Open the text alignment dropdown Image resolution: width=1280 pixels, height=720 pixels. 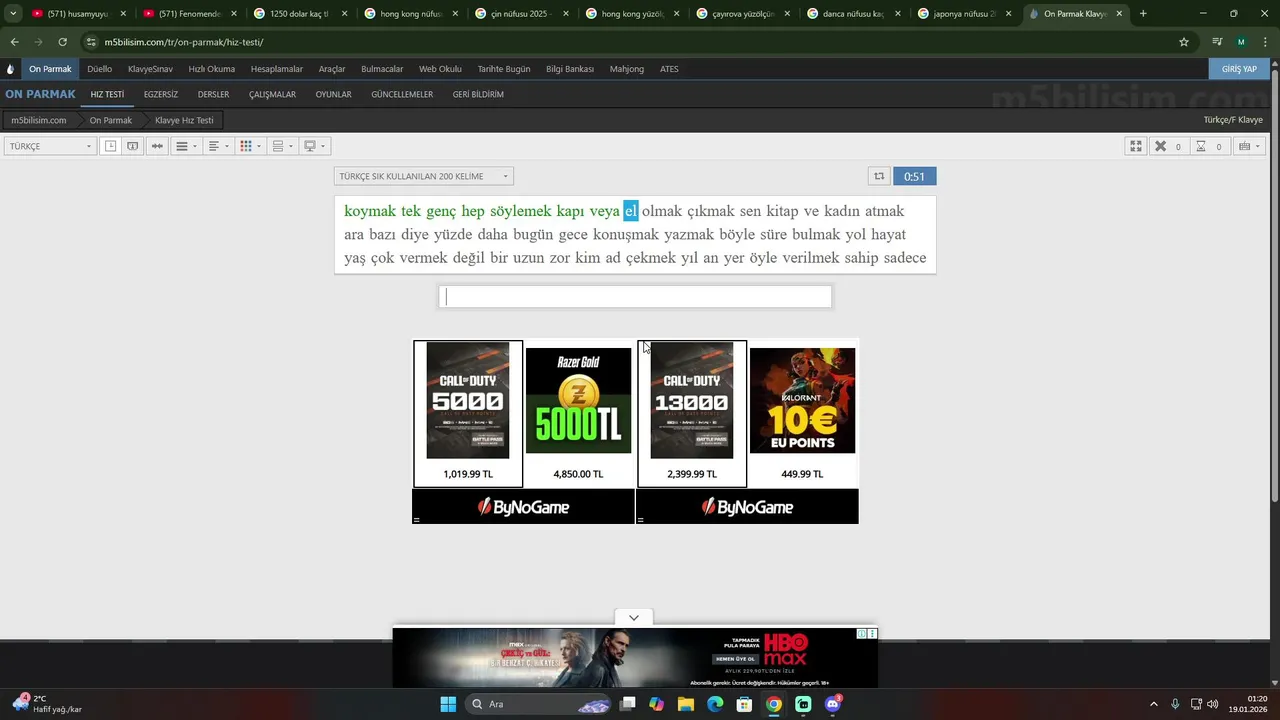218,146
